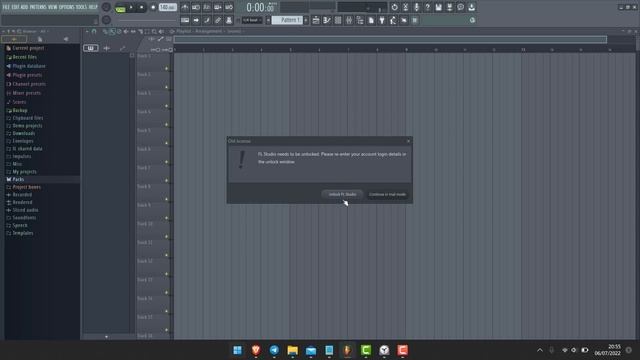Viewport: 640px width, 360px height.
Task: Toggle the loop recording icon
Action: coord(229,7)
